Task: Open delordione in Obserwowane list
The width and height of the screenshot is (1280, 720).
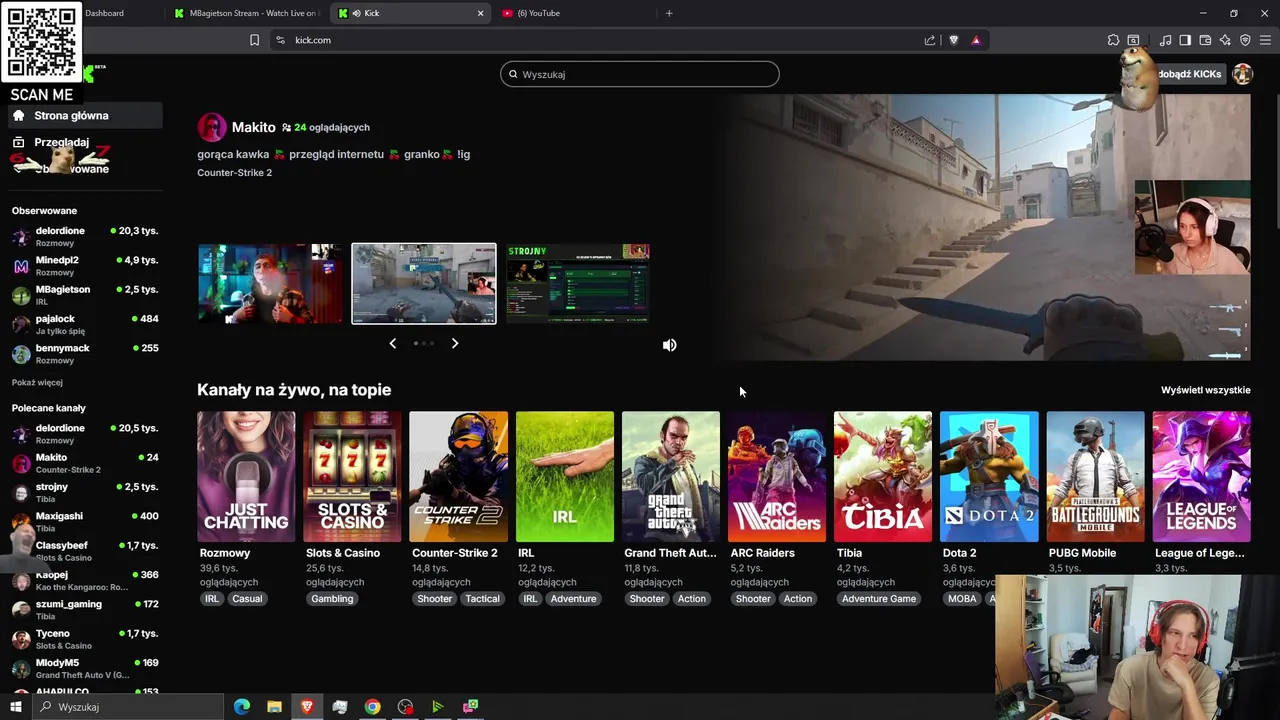Action: [x=85, y=236]
